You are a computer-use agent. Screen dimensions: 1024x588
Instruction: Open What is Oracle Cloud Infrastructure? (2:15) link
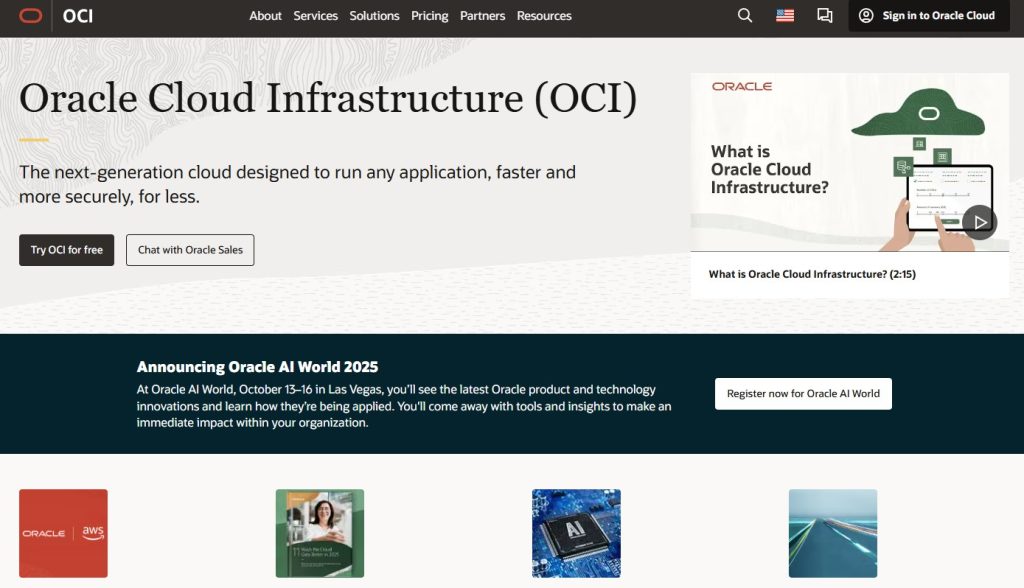[x=812, y=274]
